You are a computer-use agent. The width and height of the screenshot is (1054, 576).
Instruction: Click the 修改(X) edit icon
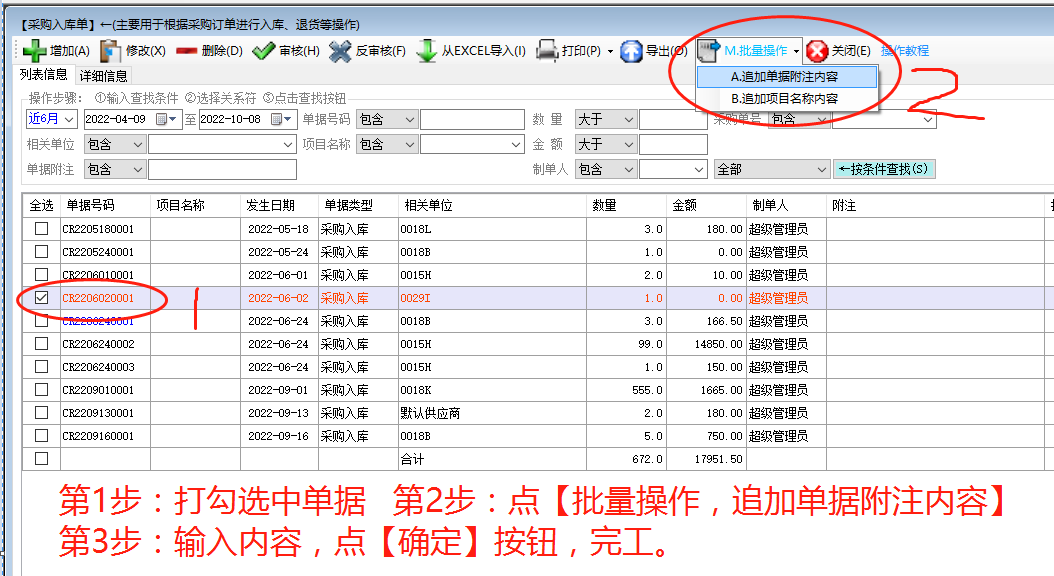(110, 50)
